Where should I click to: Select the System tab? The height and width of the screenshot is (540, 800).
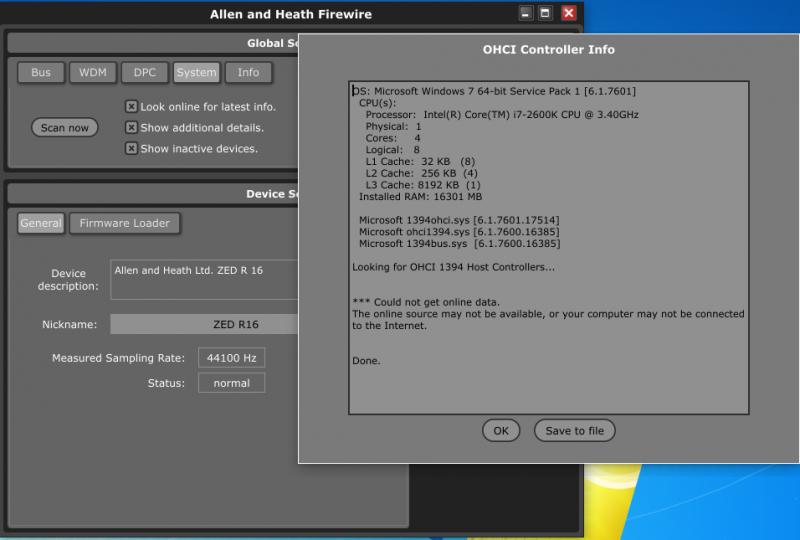pos(196,72)
